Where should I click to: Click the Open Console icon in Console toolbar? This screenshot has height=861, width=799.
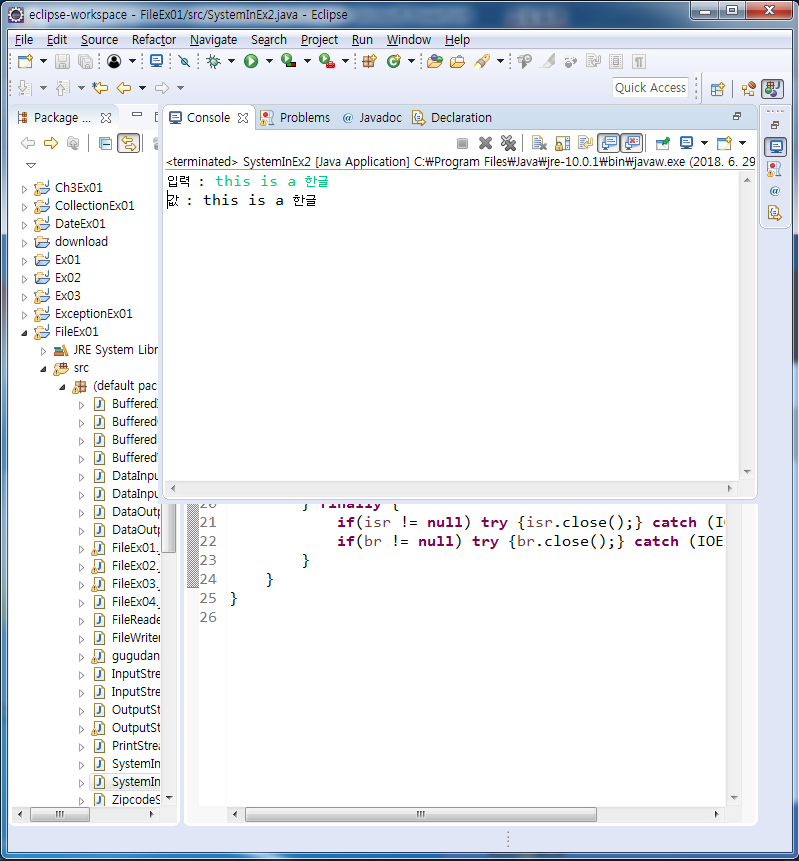point(724,143)
